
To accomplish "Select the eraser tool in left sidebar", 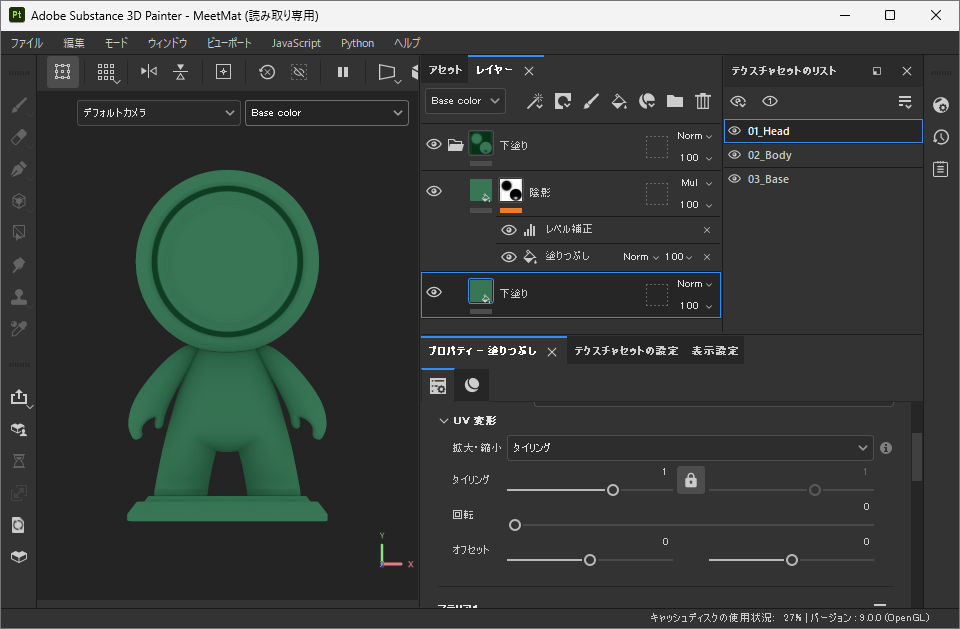I will (x=18, y=137).
